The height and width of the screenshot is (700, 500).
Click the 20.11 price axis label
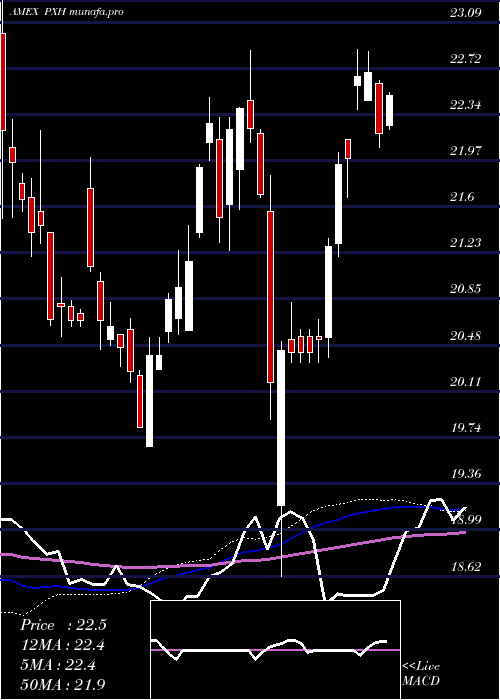tap(466, 382)
